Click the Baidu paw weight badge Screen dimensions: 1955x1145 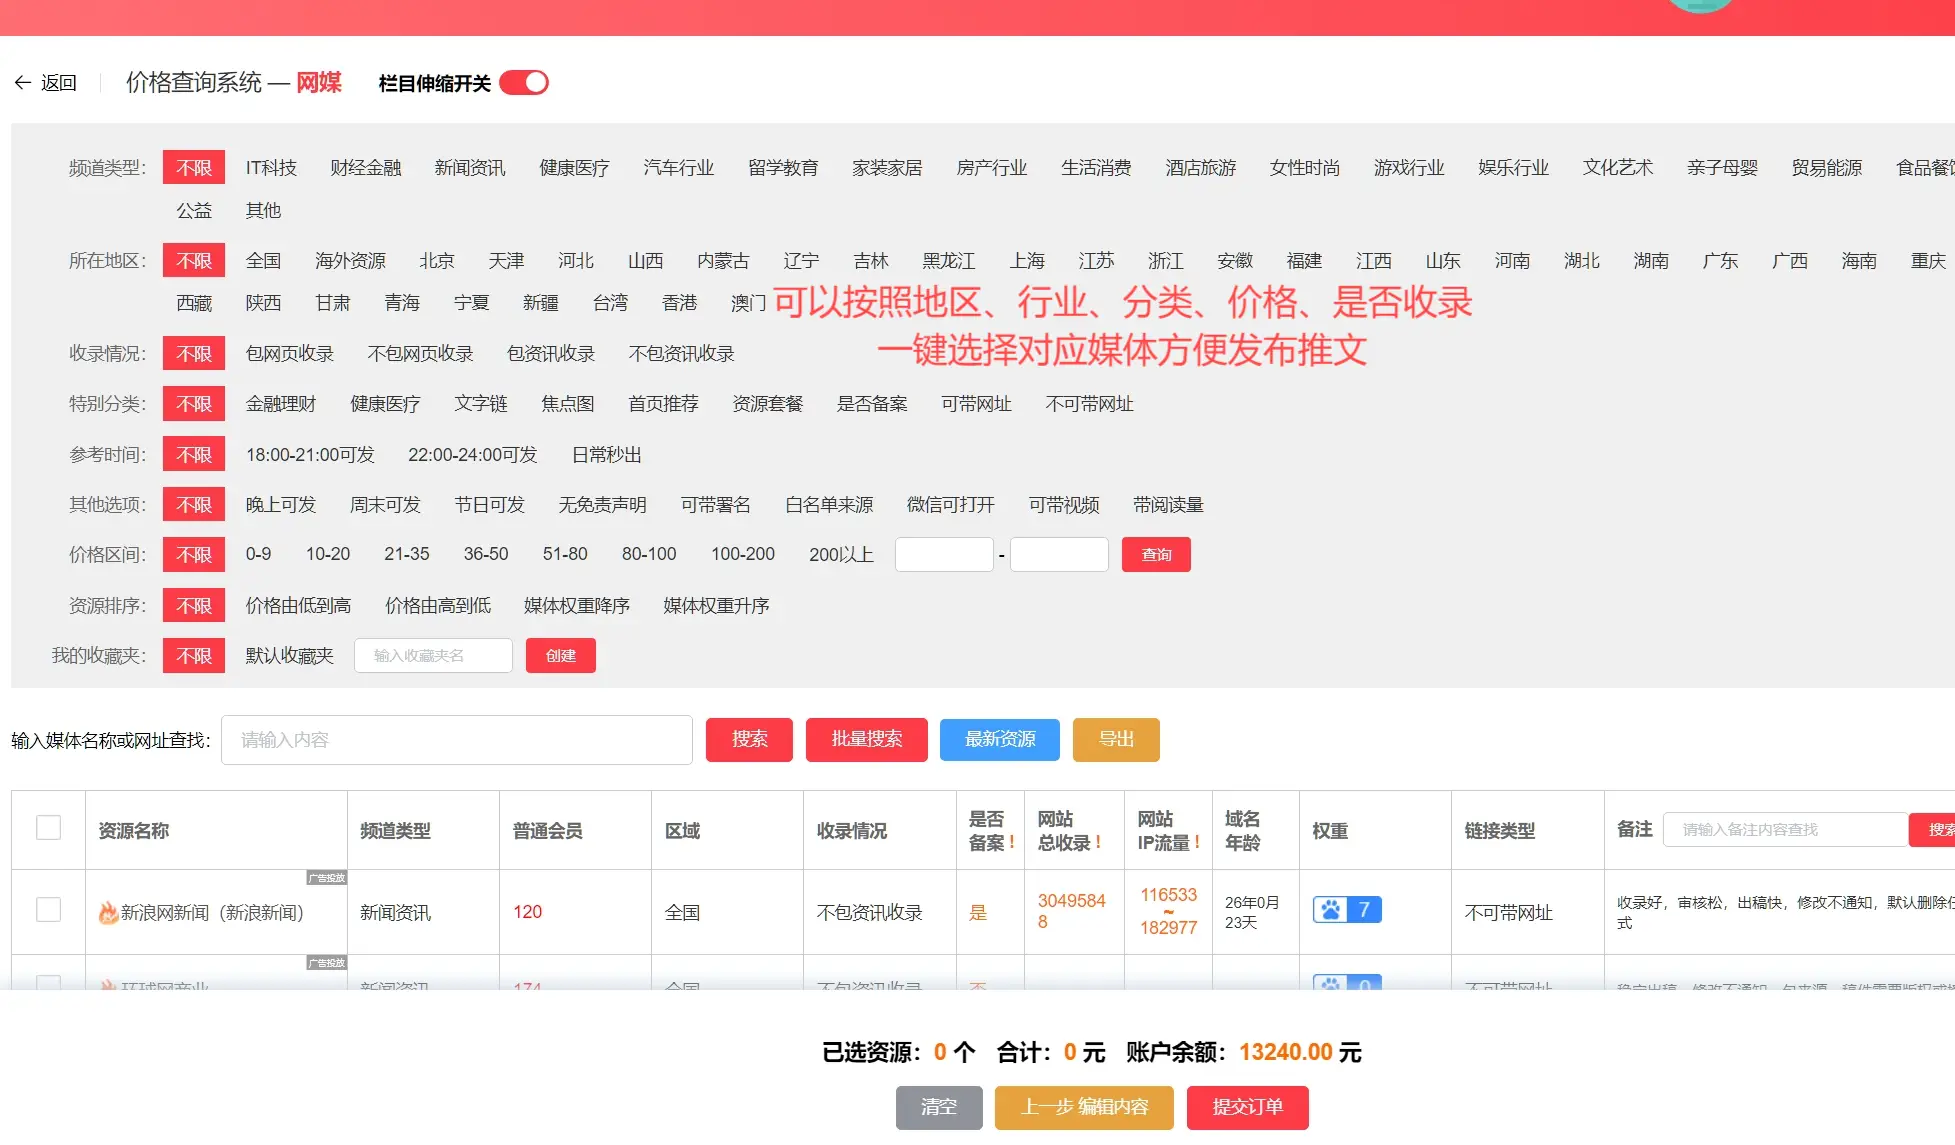click(1346, 910)
